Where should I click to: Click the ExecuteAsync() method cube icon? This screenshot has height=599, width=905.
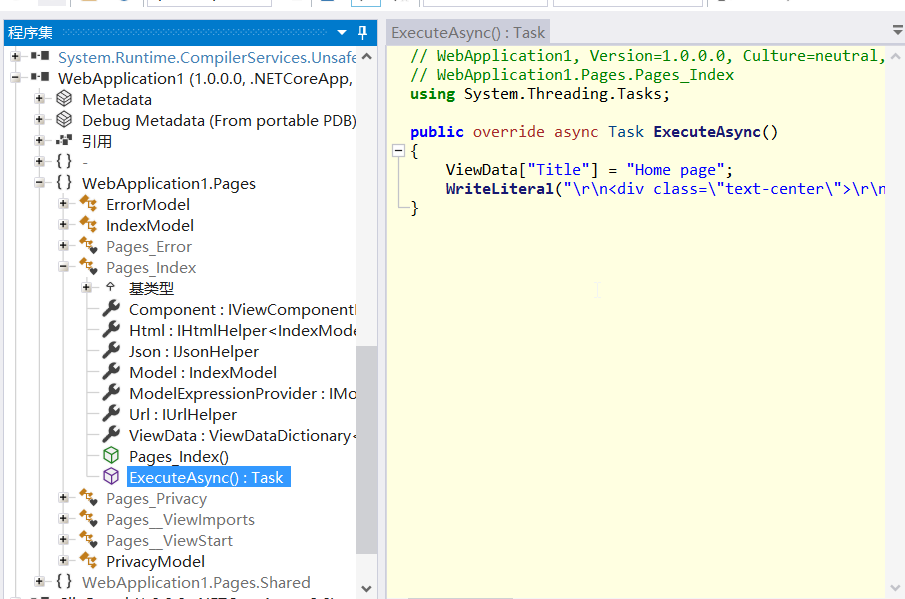111,477
